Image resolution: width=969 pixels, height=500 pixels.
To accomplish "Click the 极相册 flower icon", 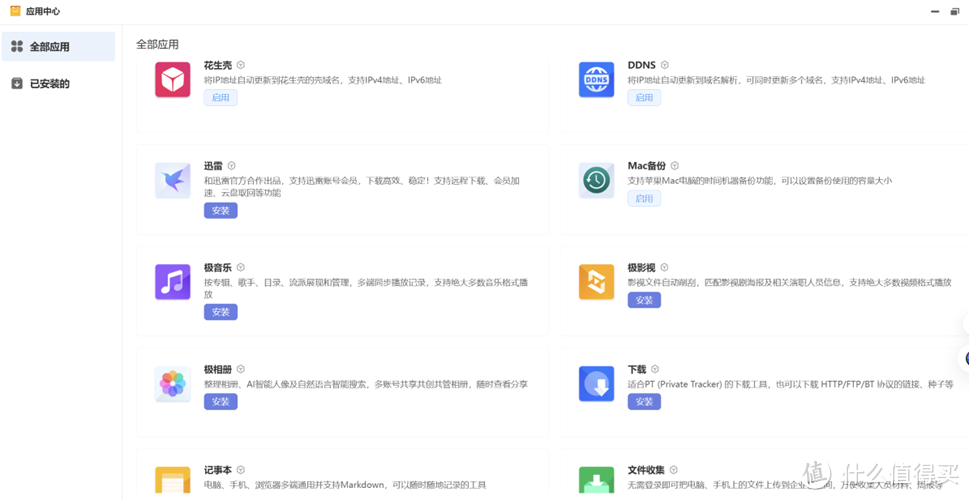I will pos(172,384).
